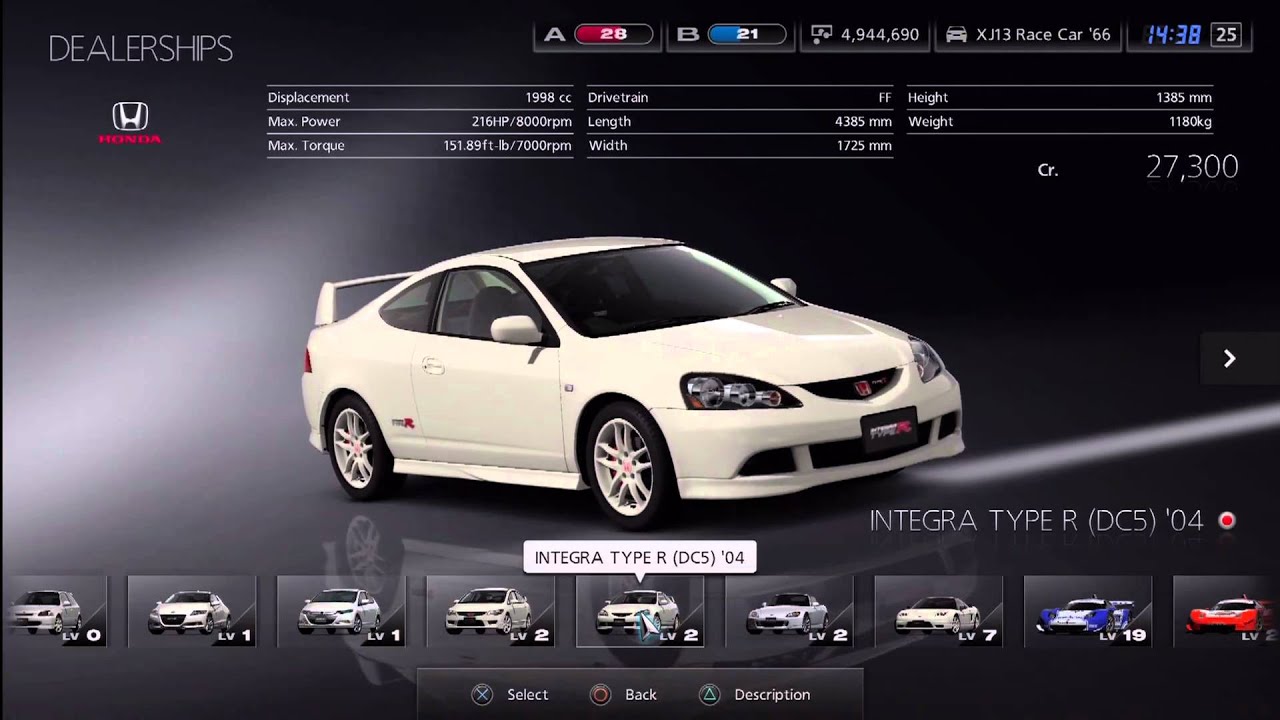Viewport: 1280px width, 720px height.
Task: Select the LV 7 white coupe thumbnail
Action: click(938, 611)
